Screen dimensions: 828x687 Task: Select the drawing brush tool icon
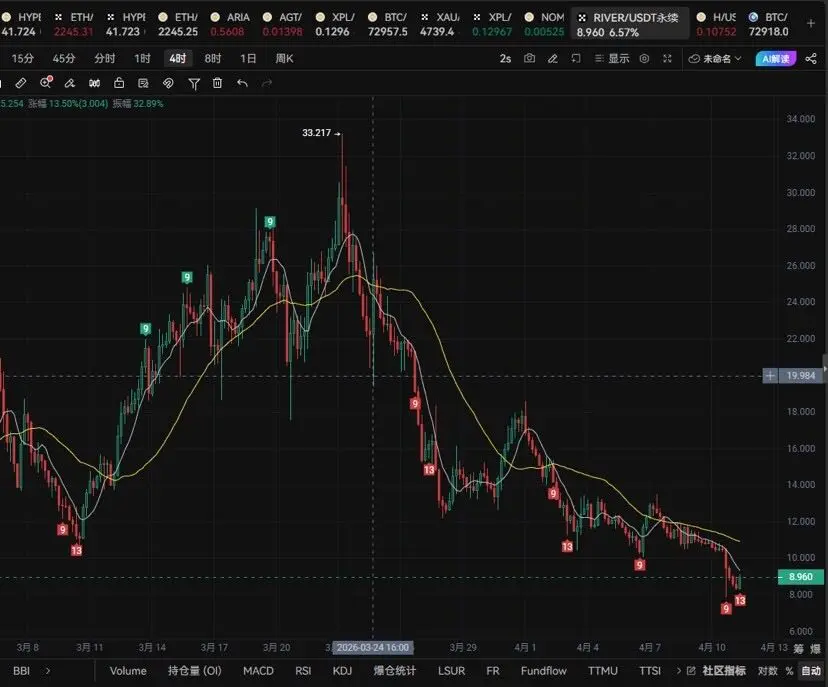[70, 83]
